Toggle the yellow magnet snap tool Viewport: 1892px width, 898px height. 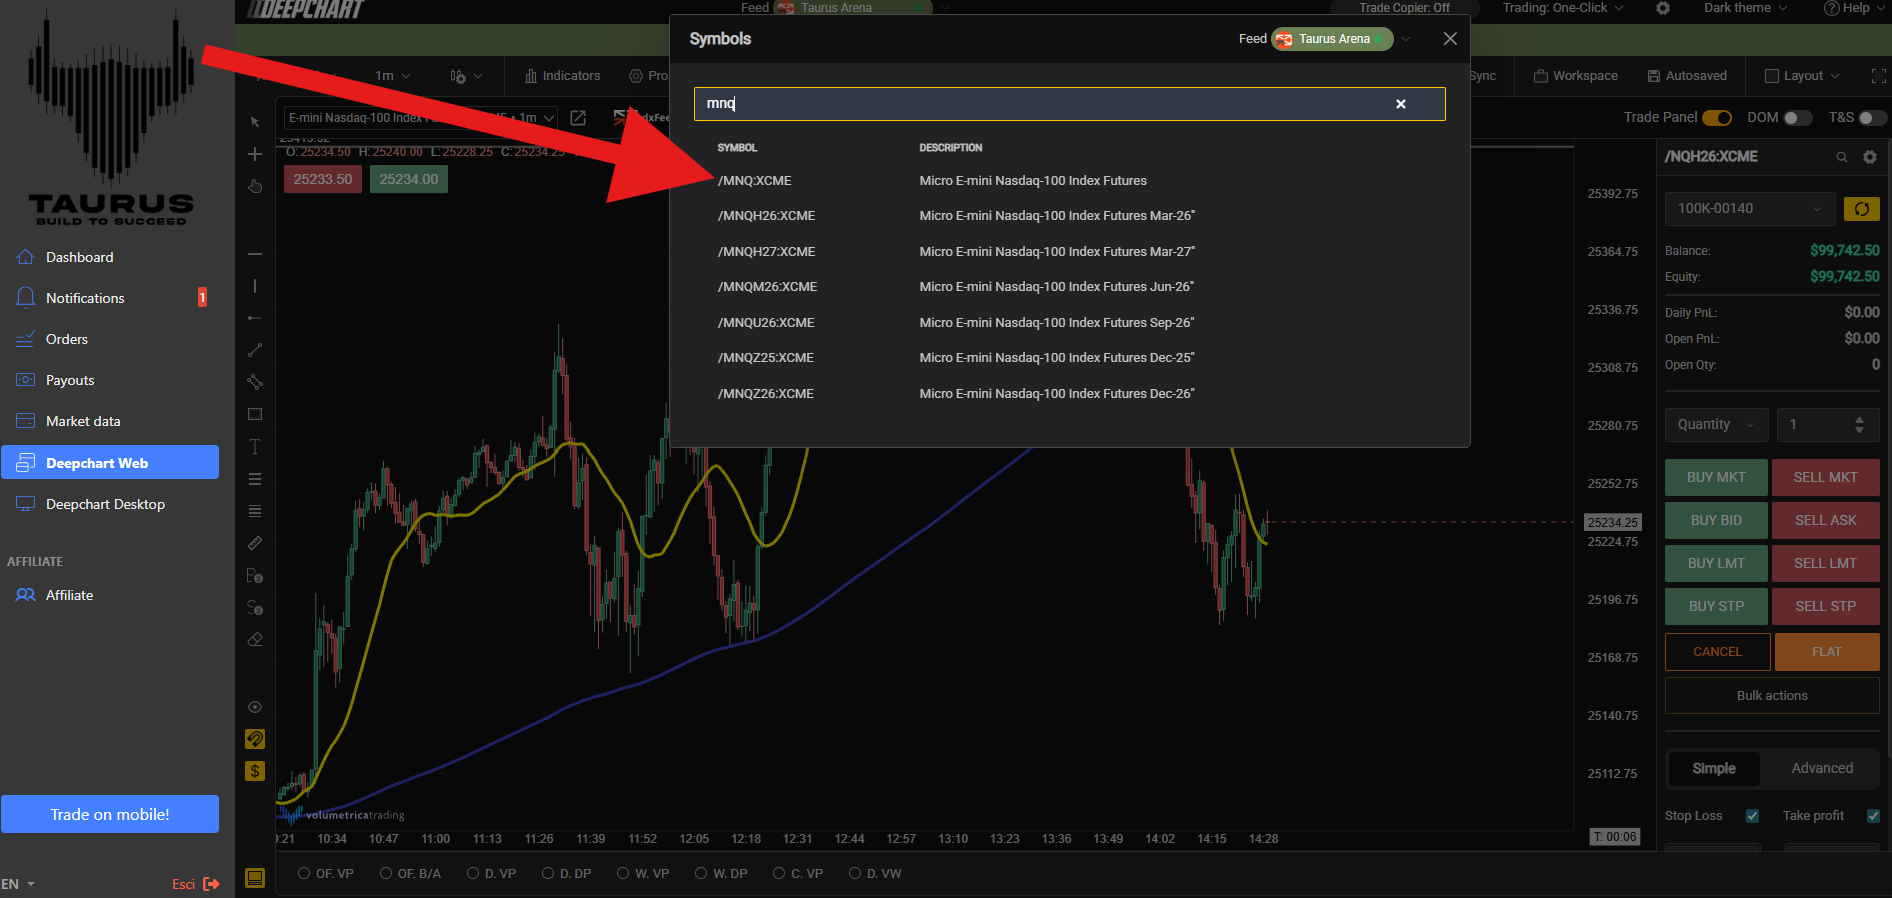(255, 739)
